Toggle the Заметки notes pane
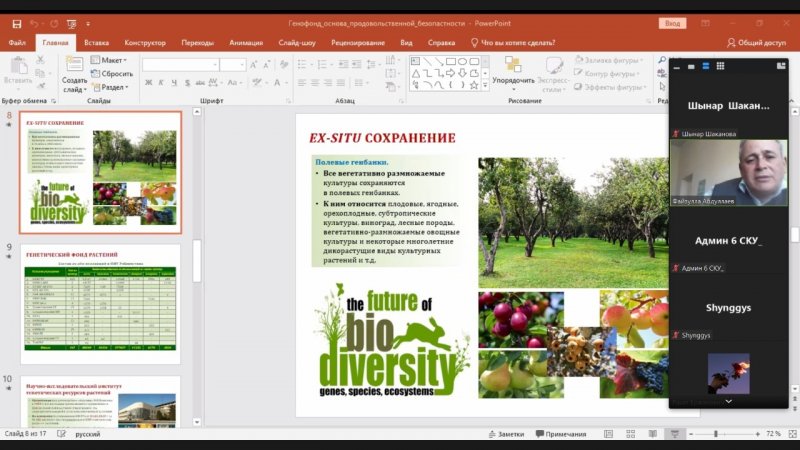 (x=506, y=434)
